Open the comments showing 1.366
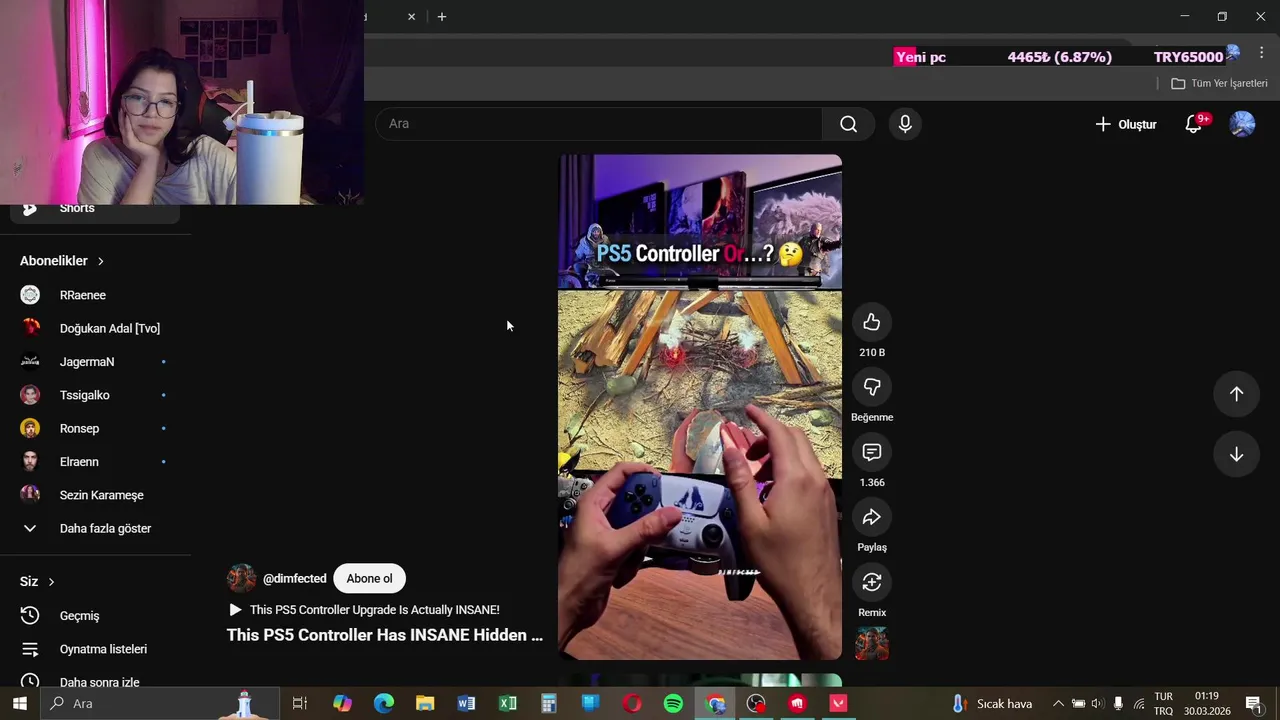The width and height of the screenshot is (1280, 720). click(872, 452)
